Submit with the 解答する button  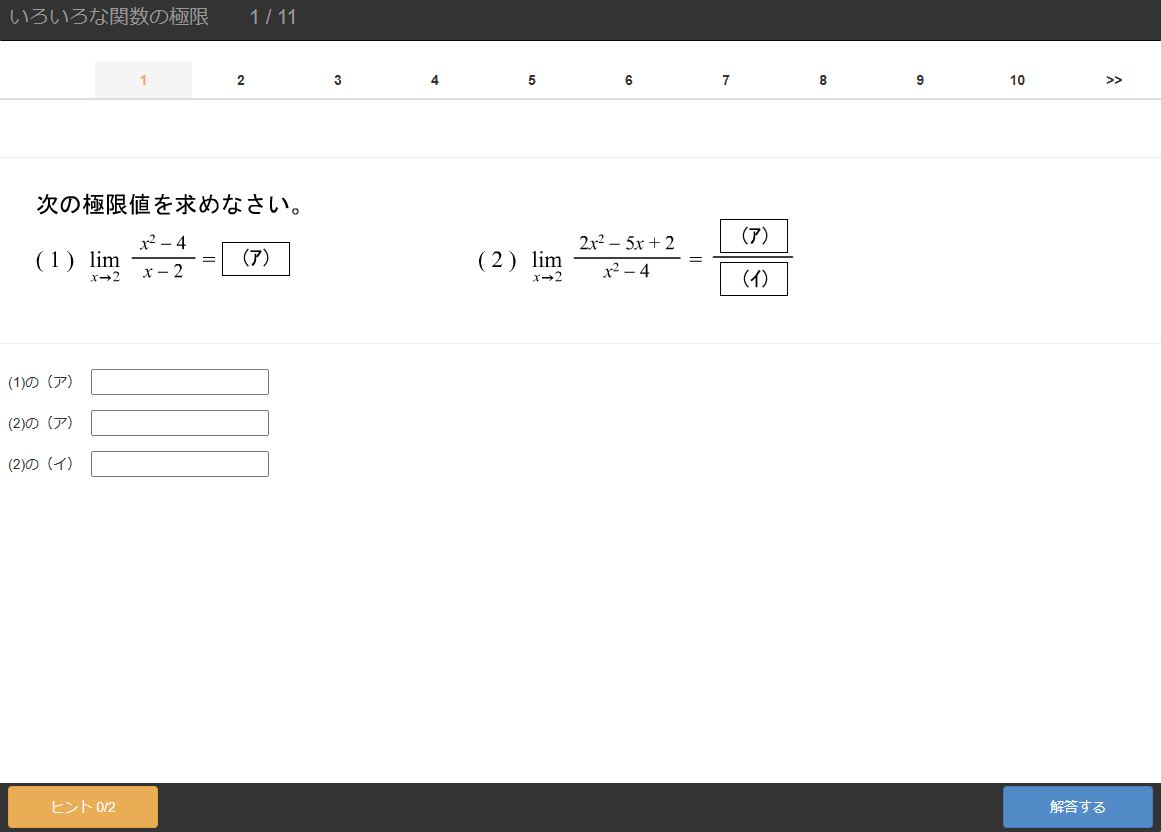point(1077,807)
